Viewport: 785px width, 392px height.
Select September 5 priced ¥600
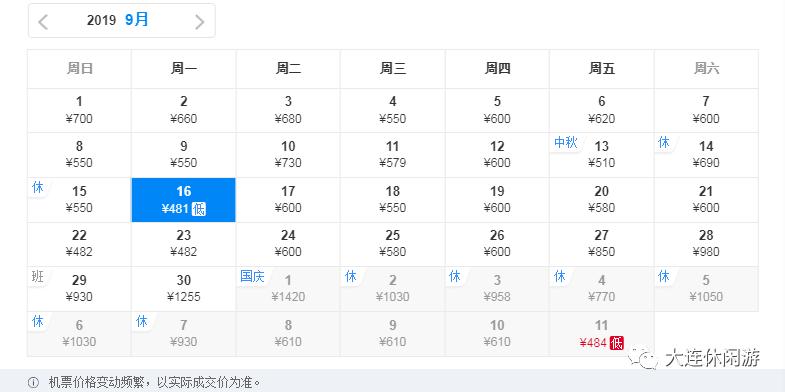(x=497, y=111)
